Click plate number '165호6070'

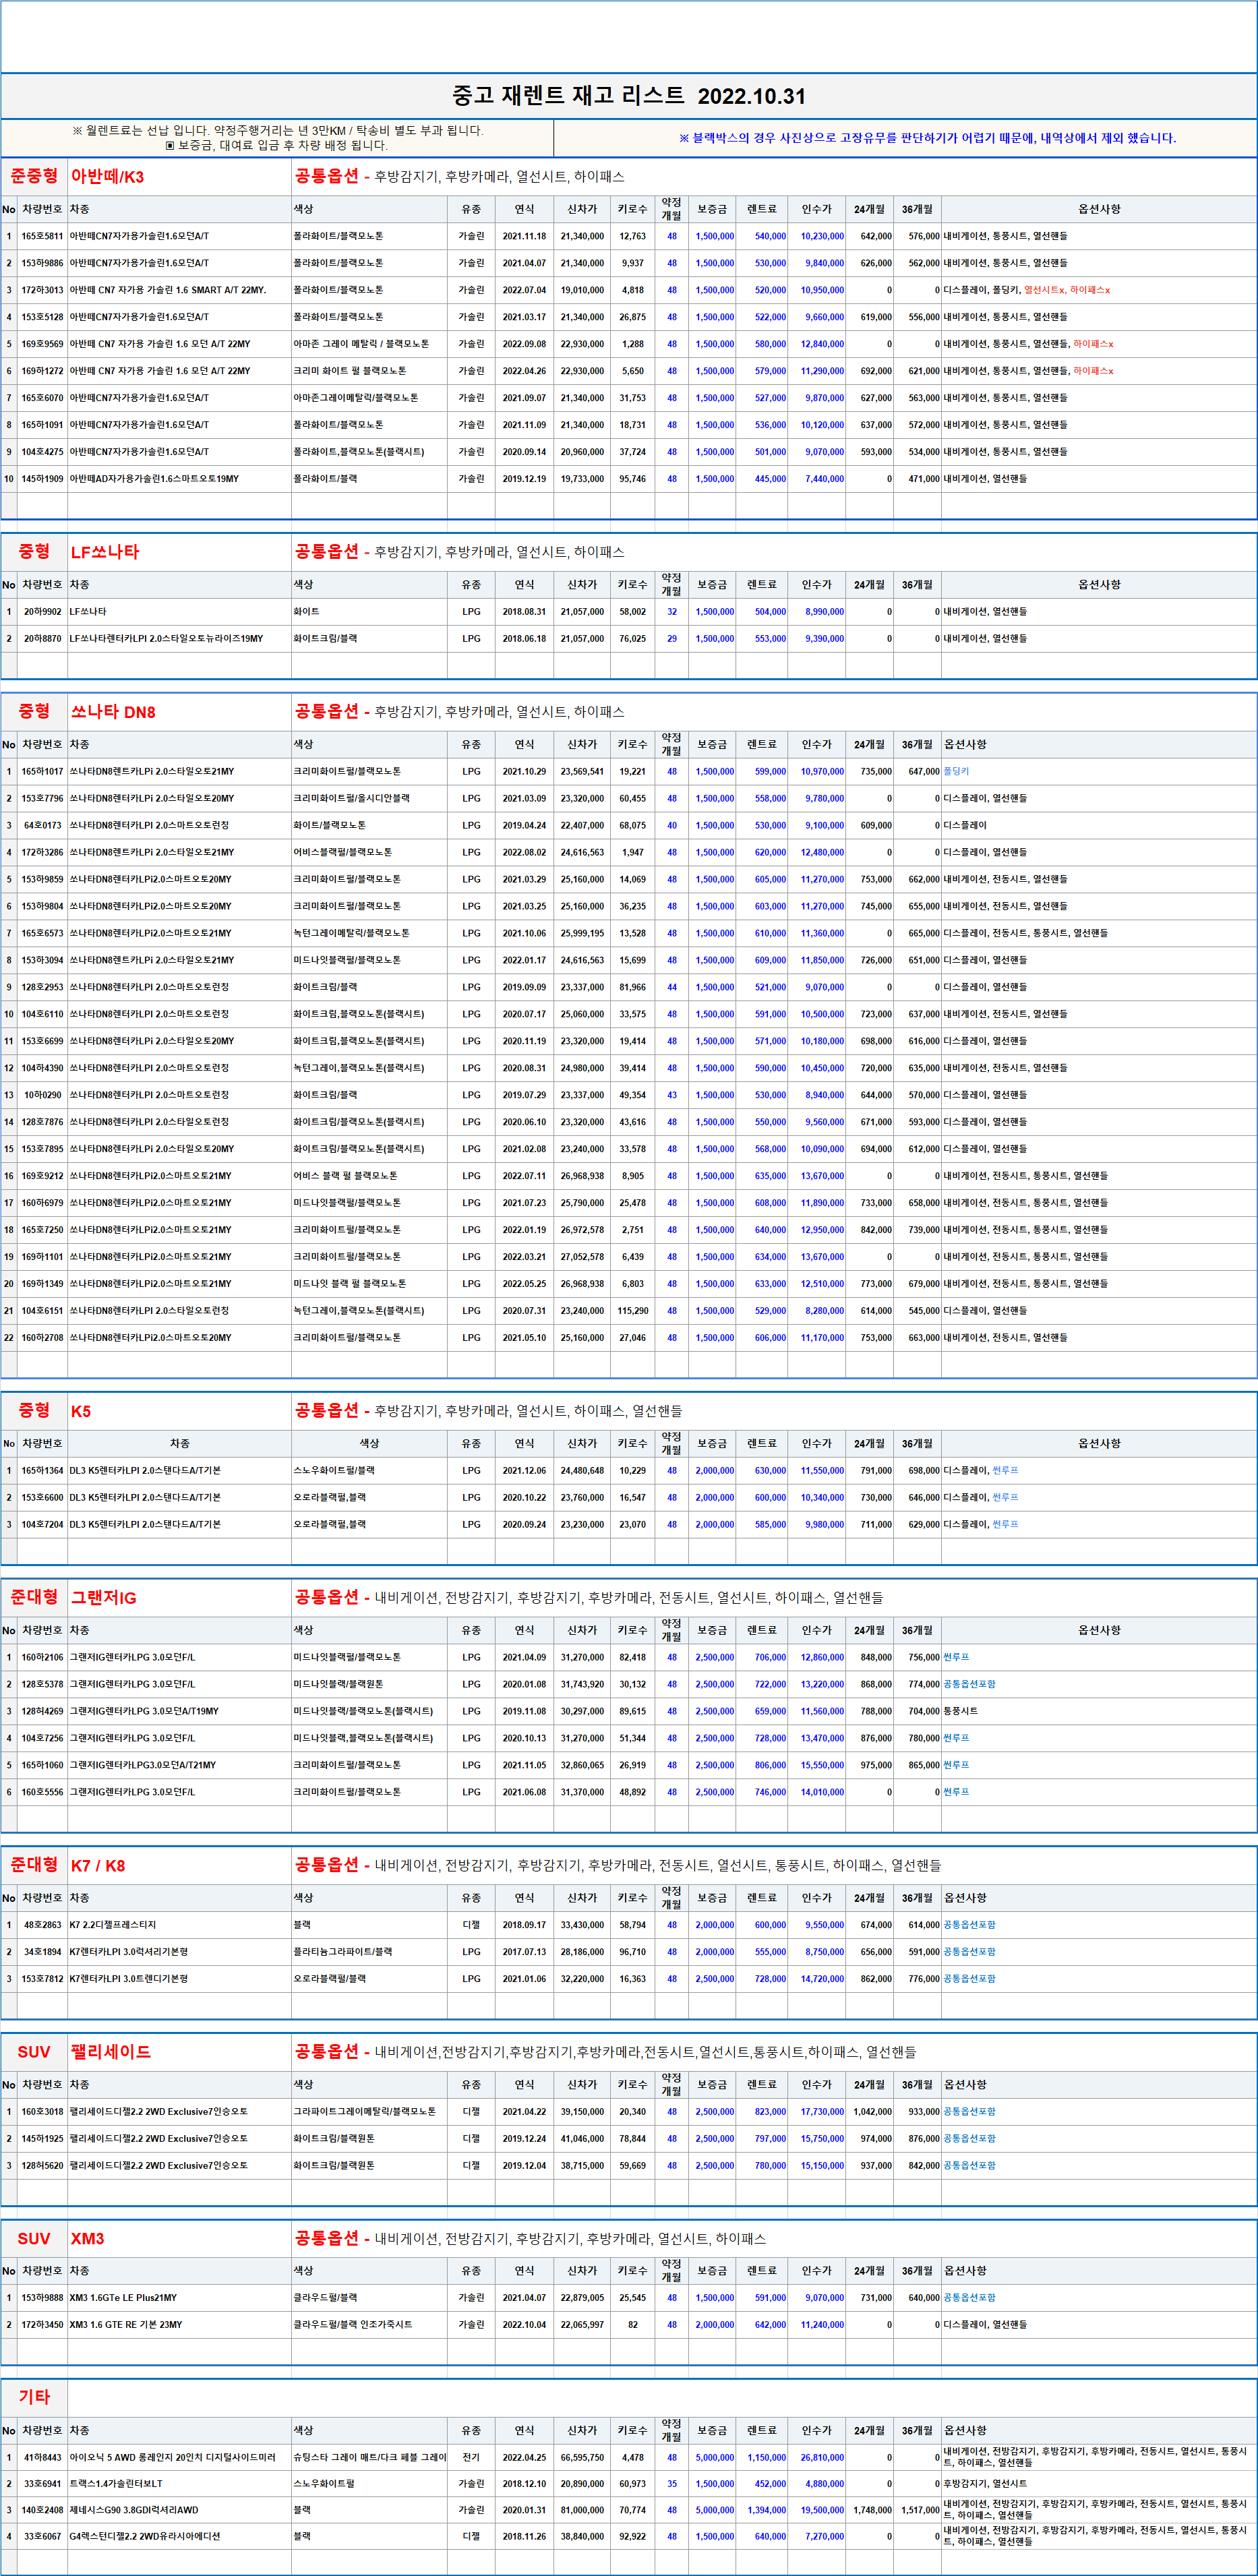tap(42, 399)
